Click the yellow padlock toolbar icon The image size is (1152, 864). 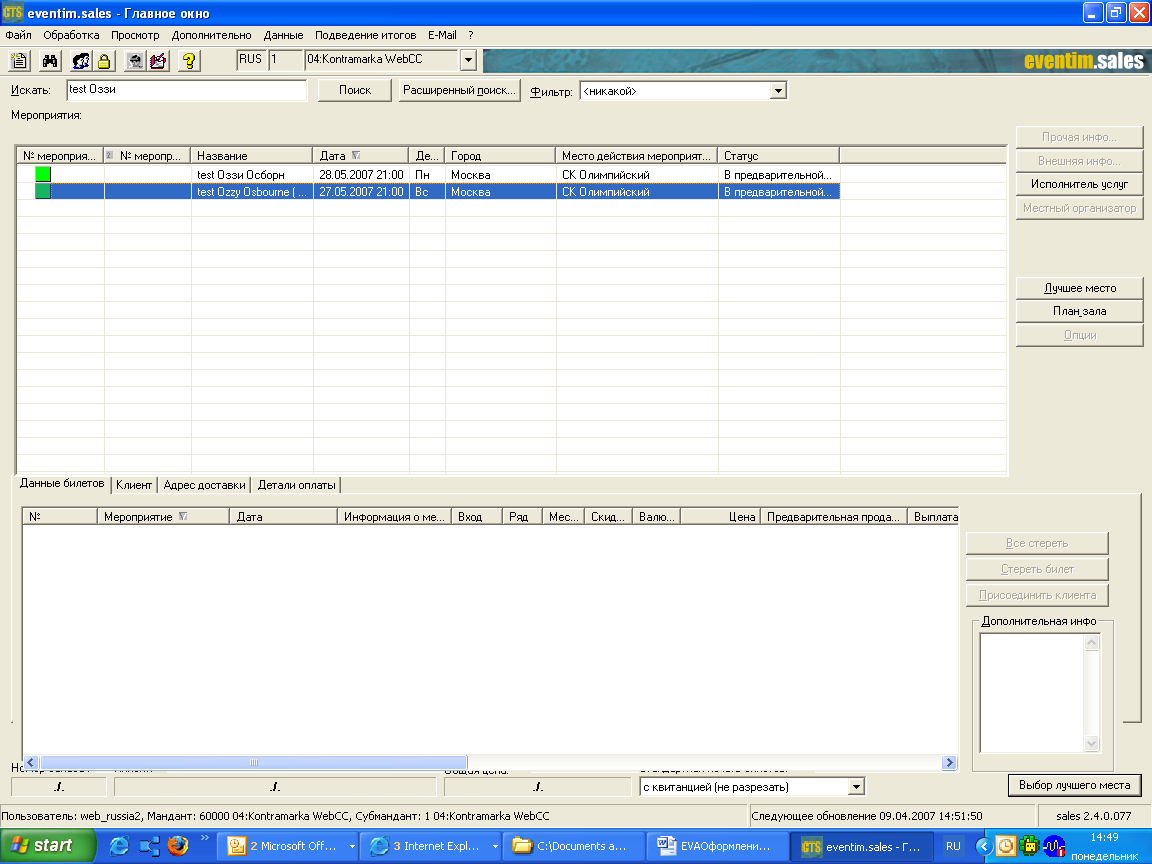[x=104, y=61]
